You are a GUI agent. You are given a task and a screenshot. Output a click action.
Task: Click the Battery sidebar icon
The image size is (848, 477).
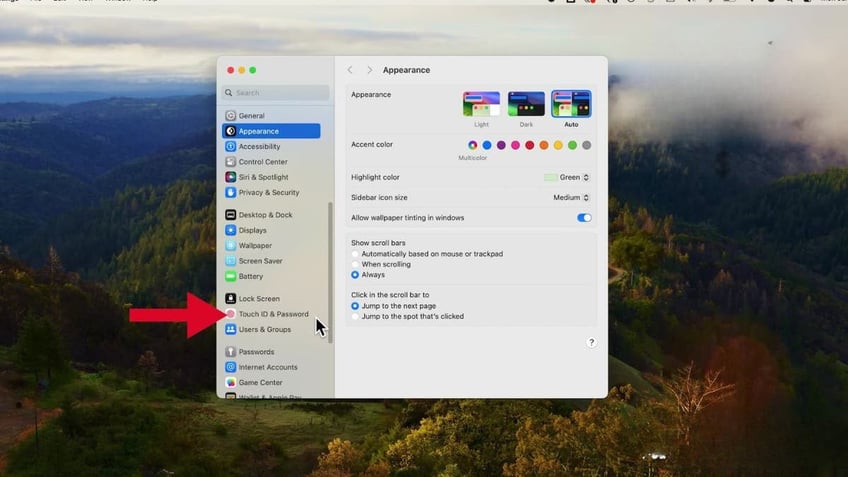(230, 276)
